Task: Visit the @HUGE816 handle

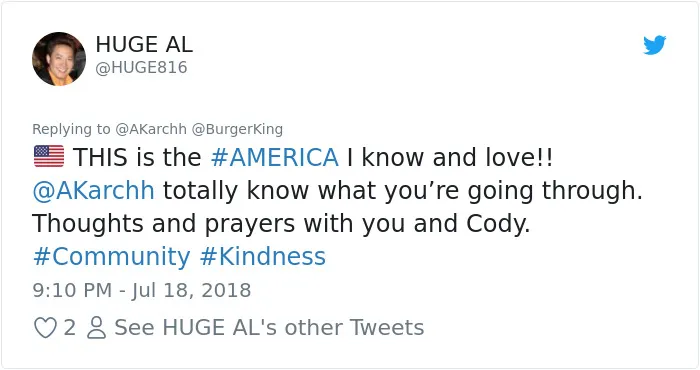Action: click(x=141, y=68)
